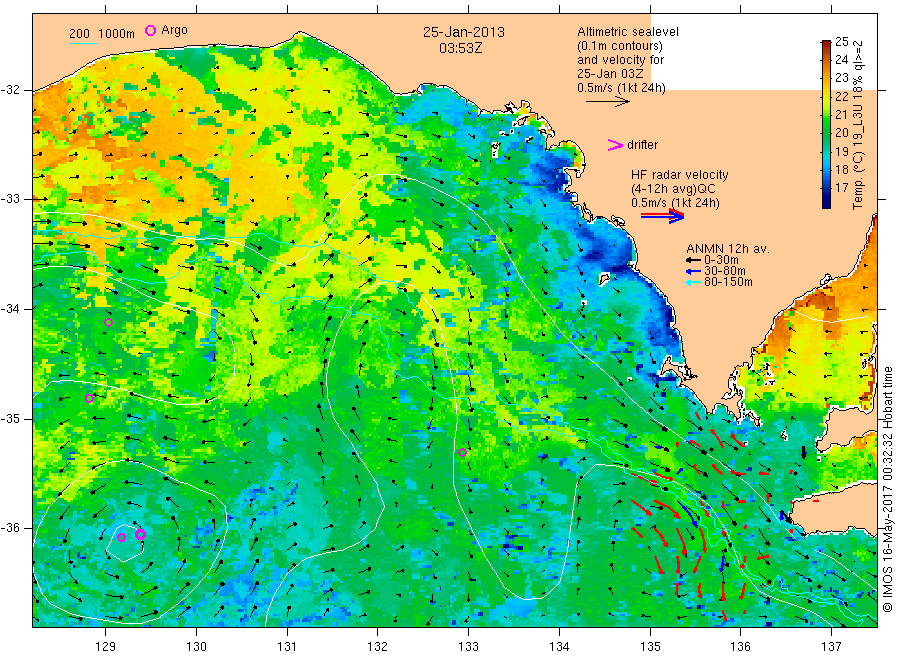900x660 pixels.
Task: Click the 132 longitude axis label
Action: tap(378, 647)
